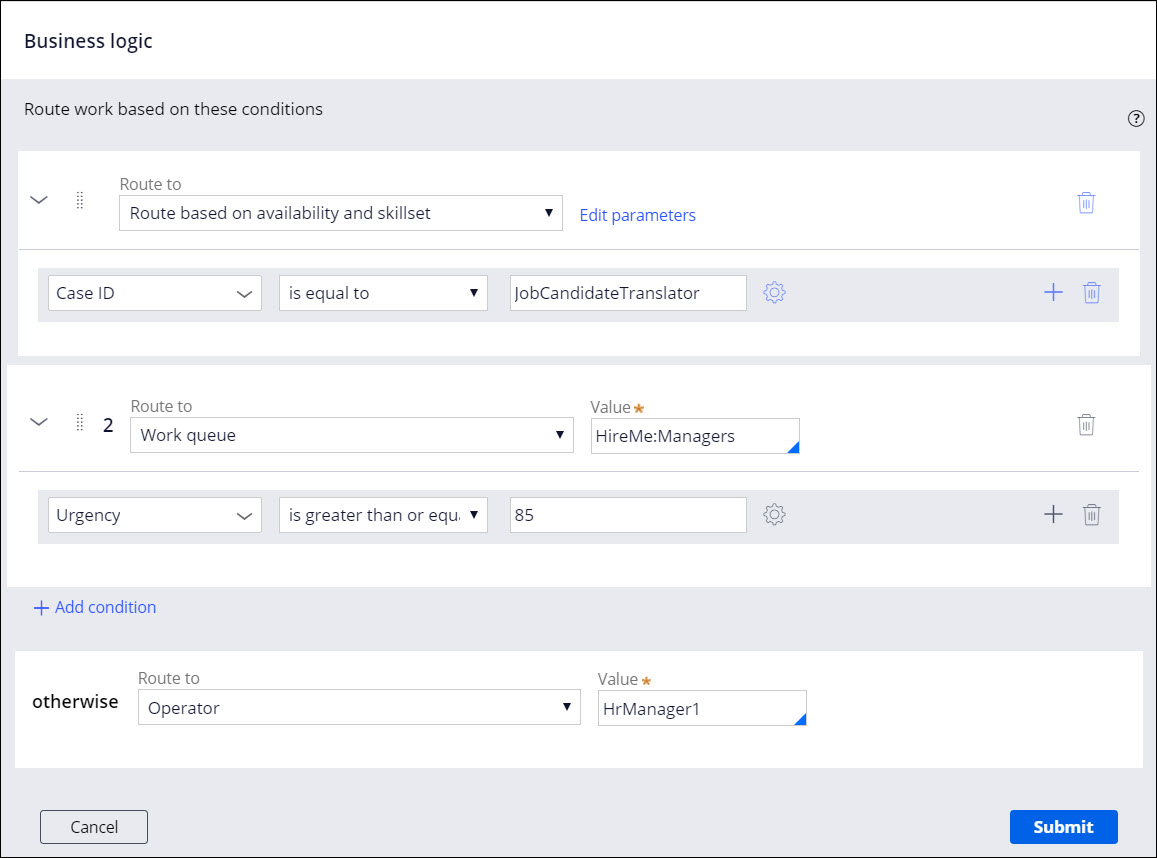Remove the Case ID condition row

(x=1092, y=293)
